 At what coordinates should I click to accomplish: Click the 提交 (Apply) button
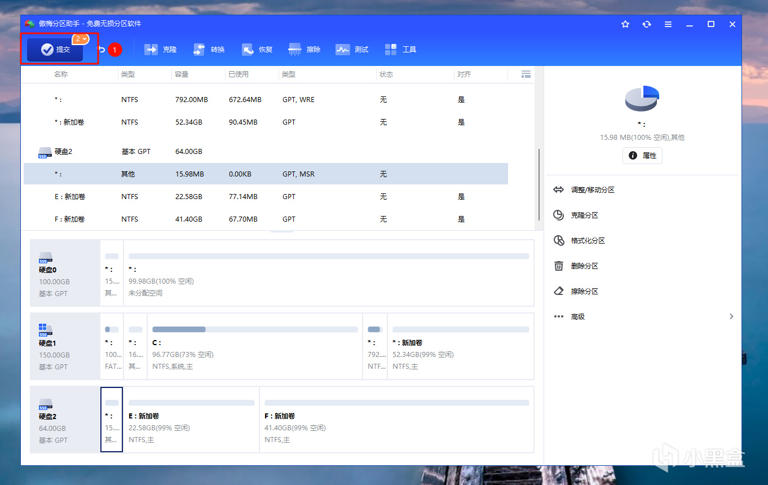click(x=55, y=49)
